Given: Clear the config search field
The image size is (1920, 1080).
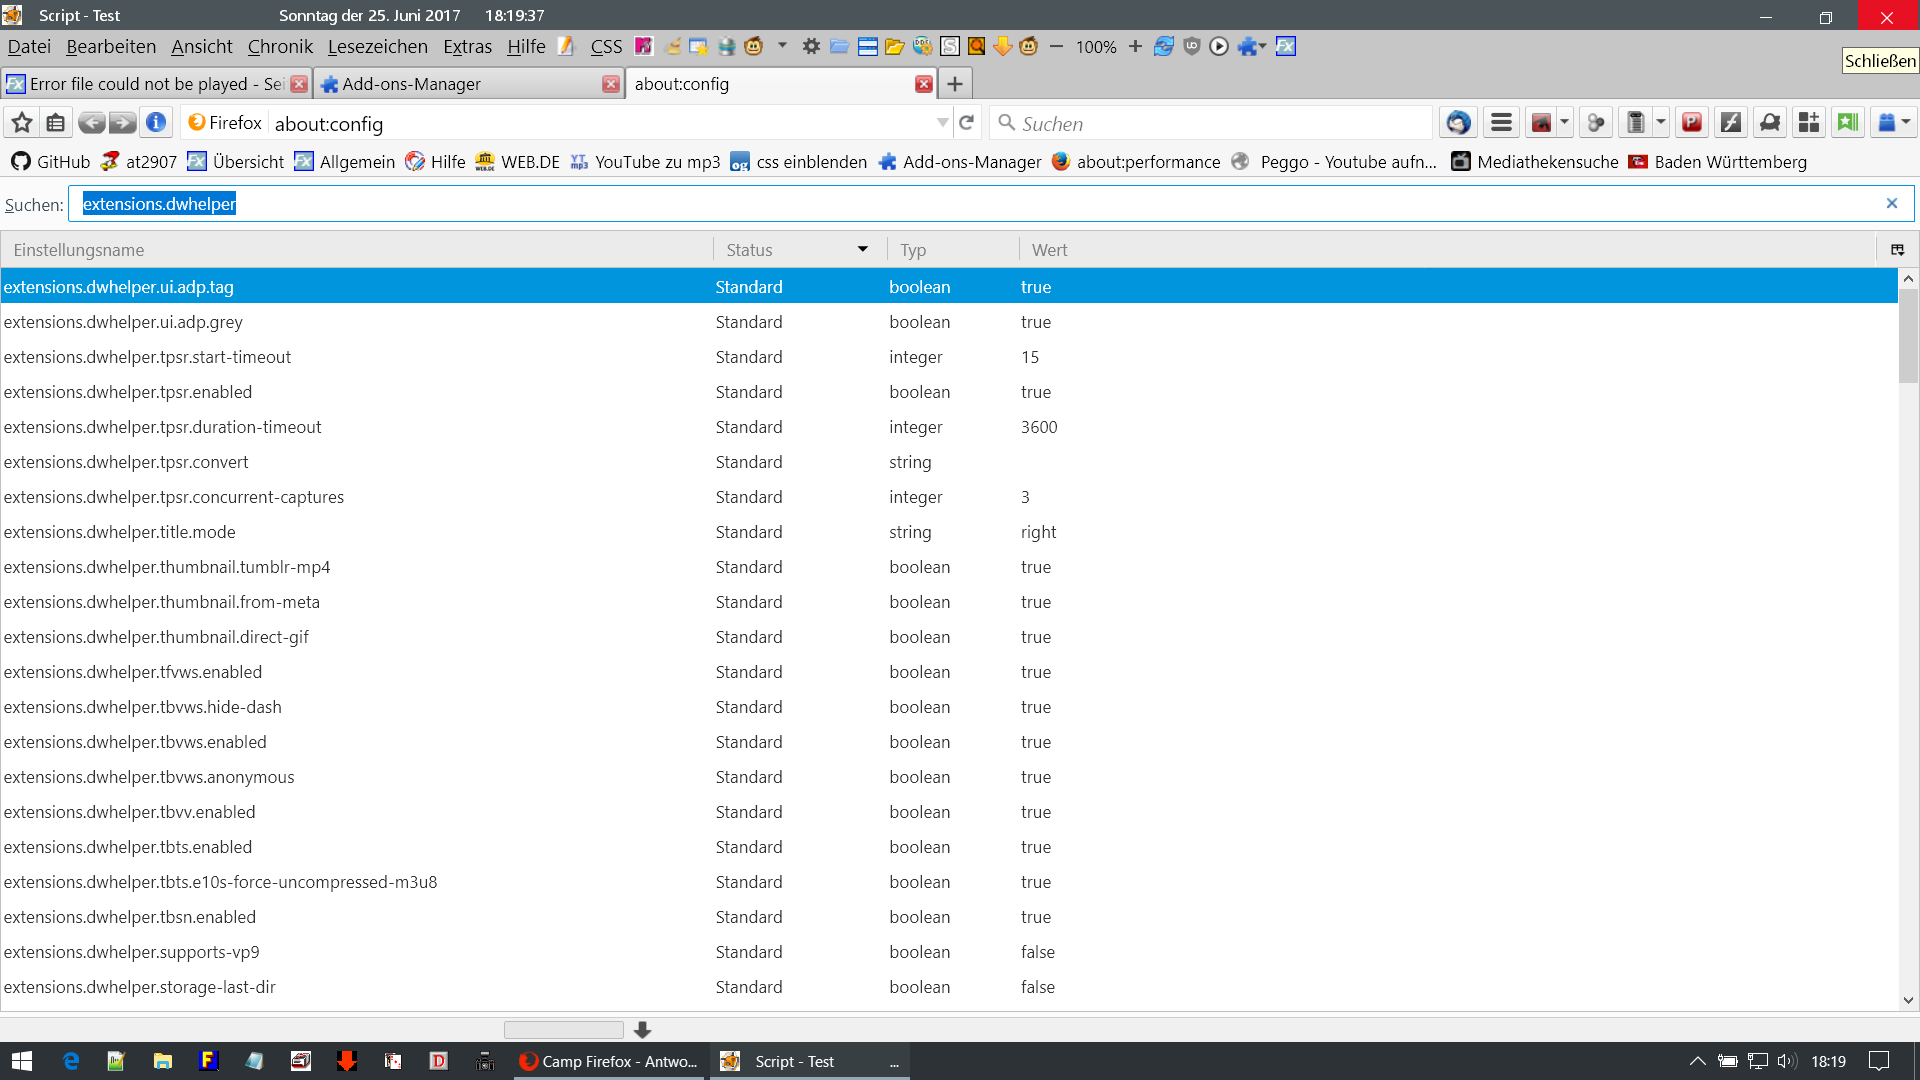Looking at the screenshot, I should (1891, 204).
